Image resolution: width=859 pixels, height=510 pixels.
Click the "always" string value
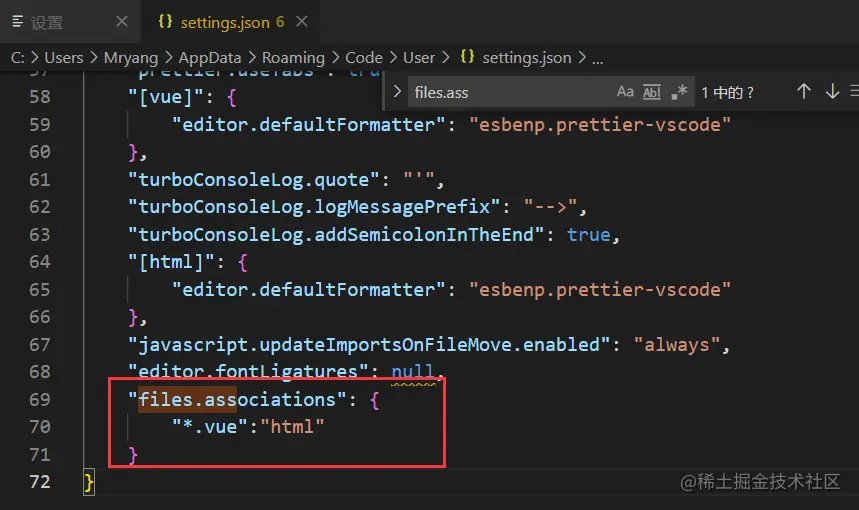point(677,345)
